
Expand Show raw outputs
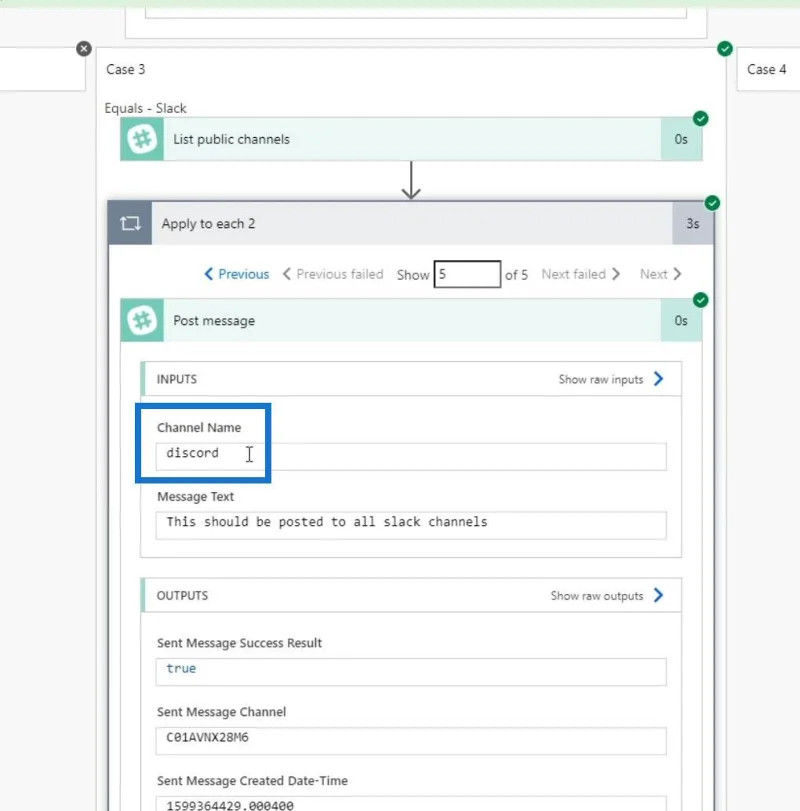pos(607,595)
